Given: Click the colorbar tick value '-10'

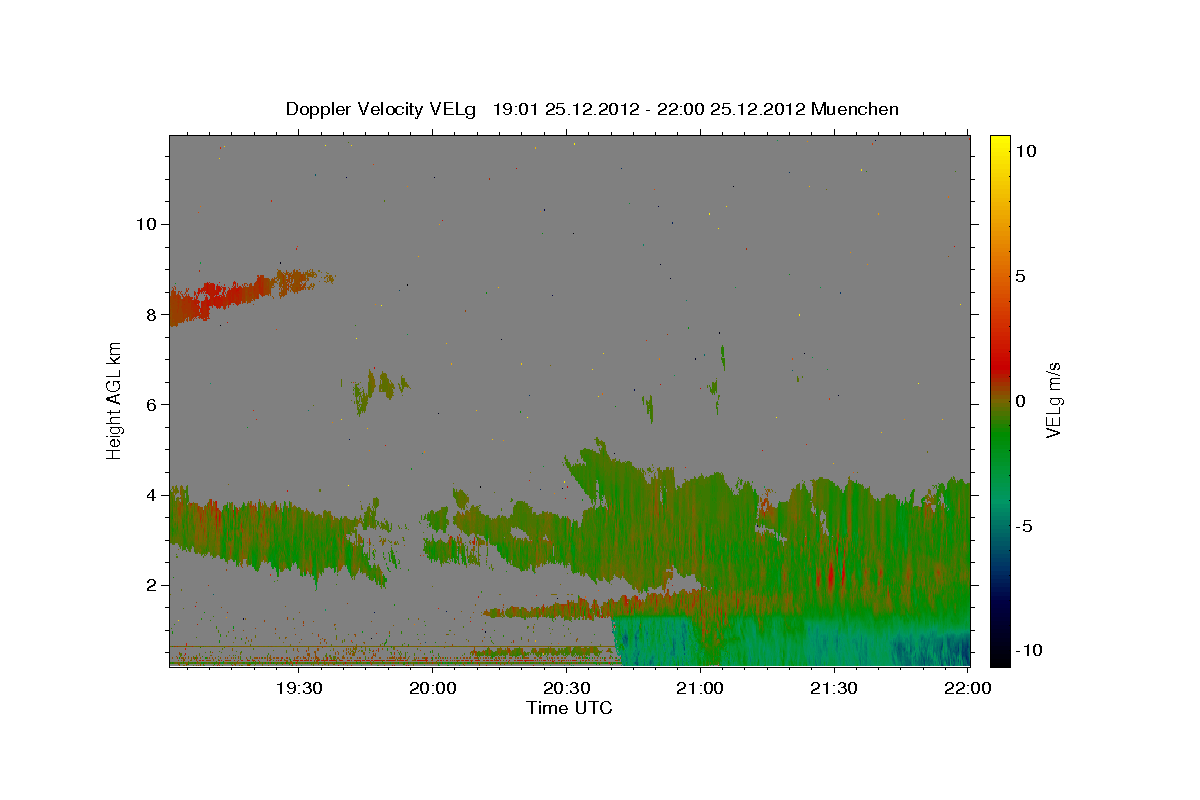Looking at the screenshot, I should pos(1030,650).
